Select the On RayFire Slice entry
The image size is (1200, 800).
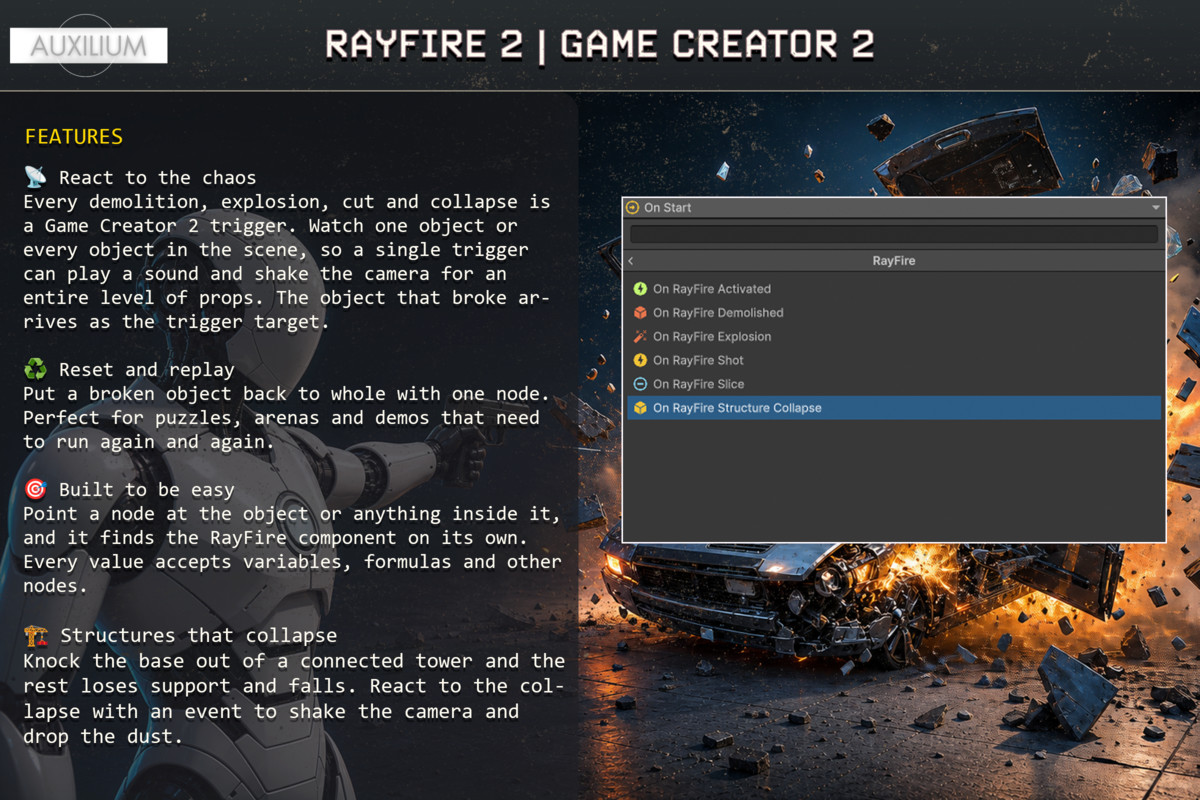(x=894, y=384)
